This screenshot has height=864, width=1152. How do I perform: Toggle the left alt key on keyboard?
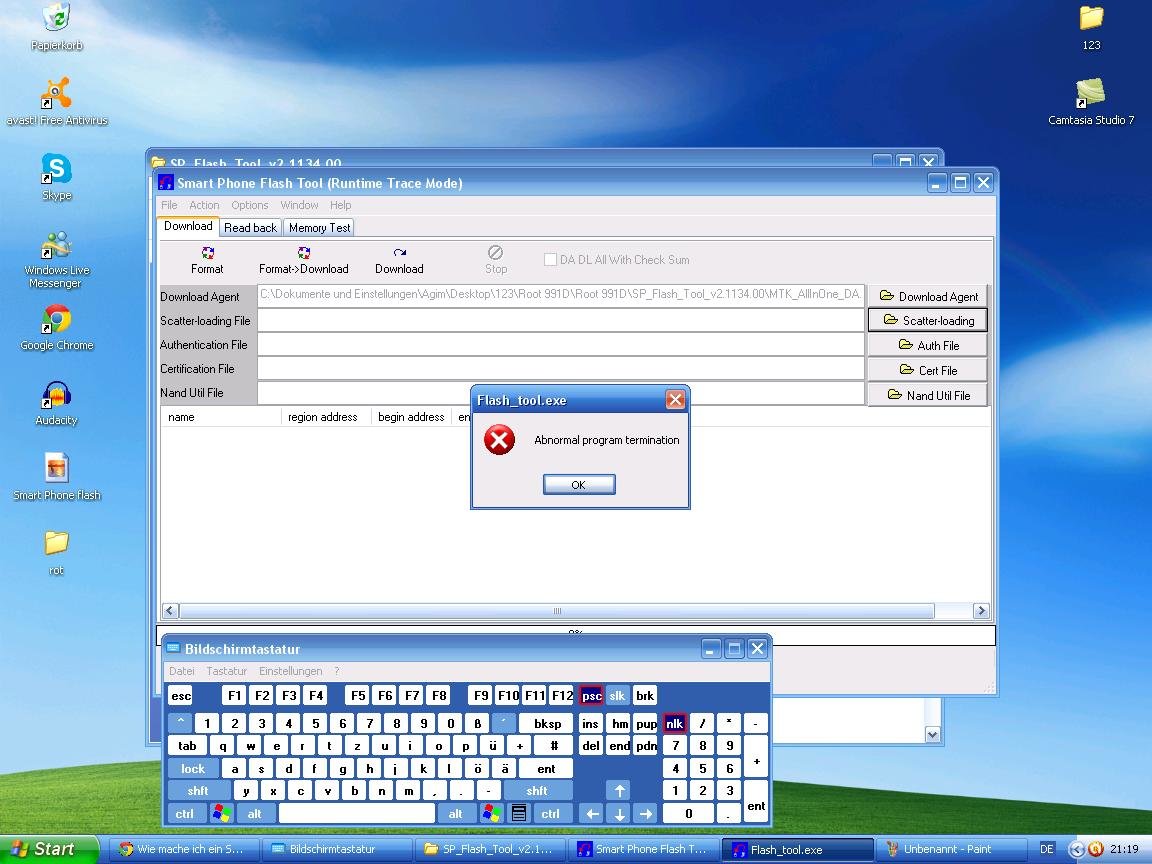[x=254, y=813]
